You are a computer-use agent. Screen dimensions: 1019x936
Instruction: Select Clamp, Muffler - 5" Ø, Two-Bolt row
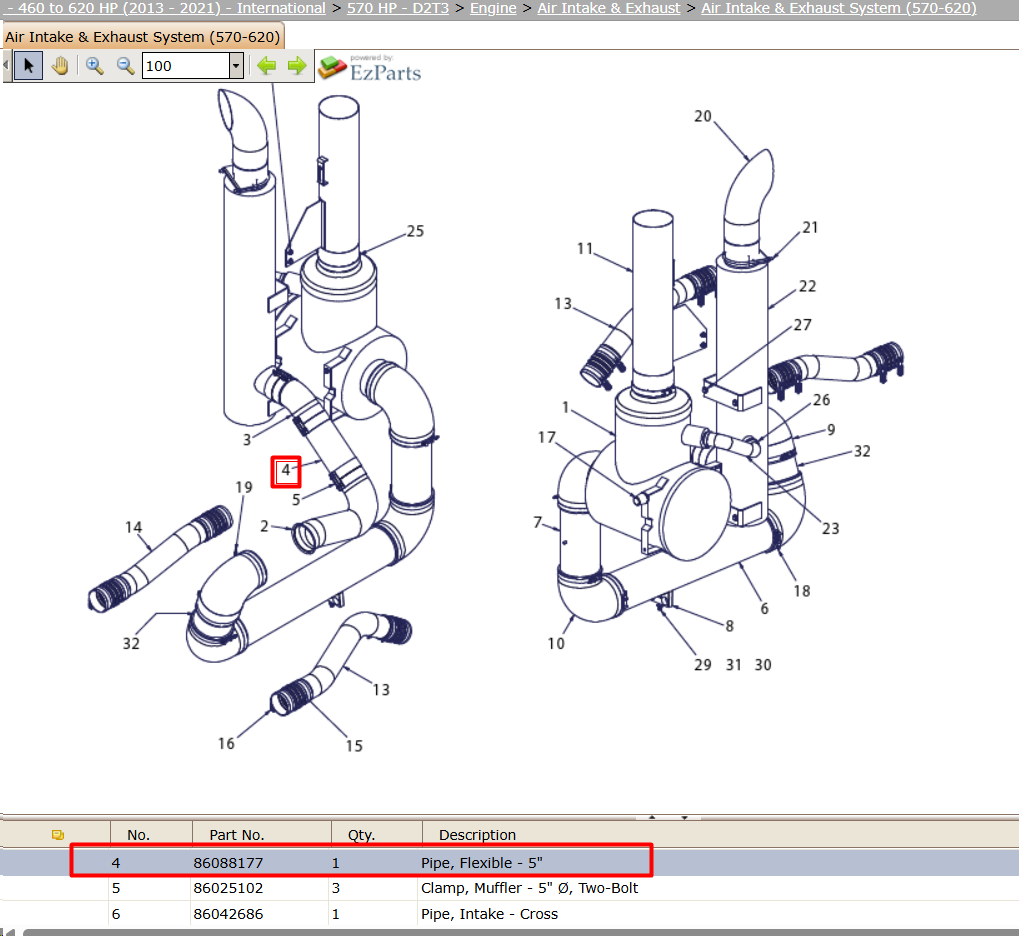510,888
